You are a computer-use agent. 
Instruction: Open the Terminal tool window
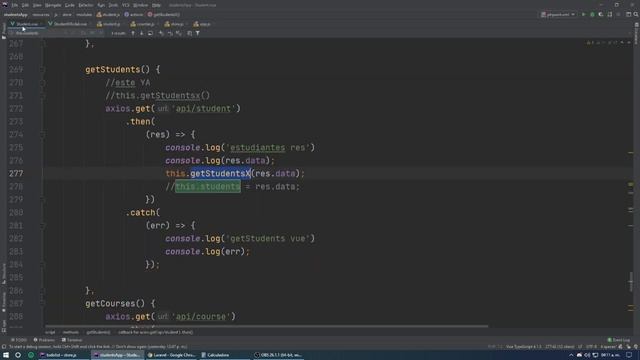coord(72,340)
